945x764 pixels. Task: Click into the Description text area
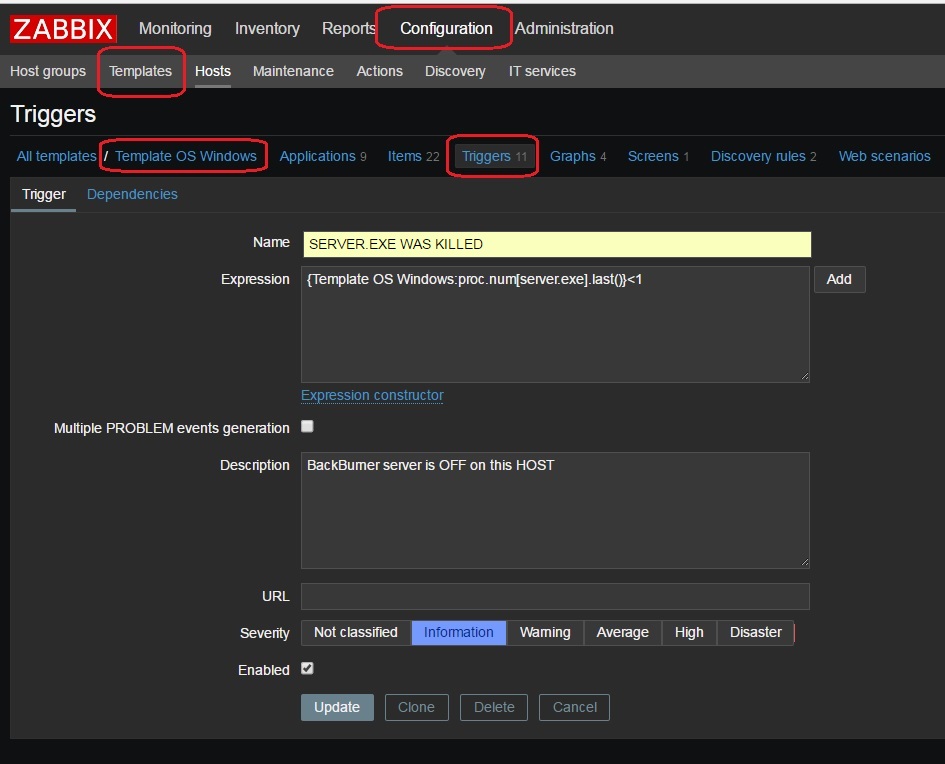click(555, 510)
